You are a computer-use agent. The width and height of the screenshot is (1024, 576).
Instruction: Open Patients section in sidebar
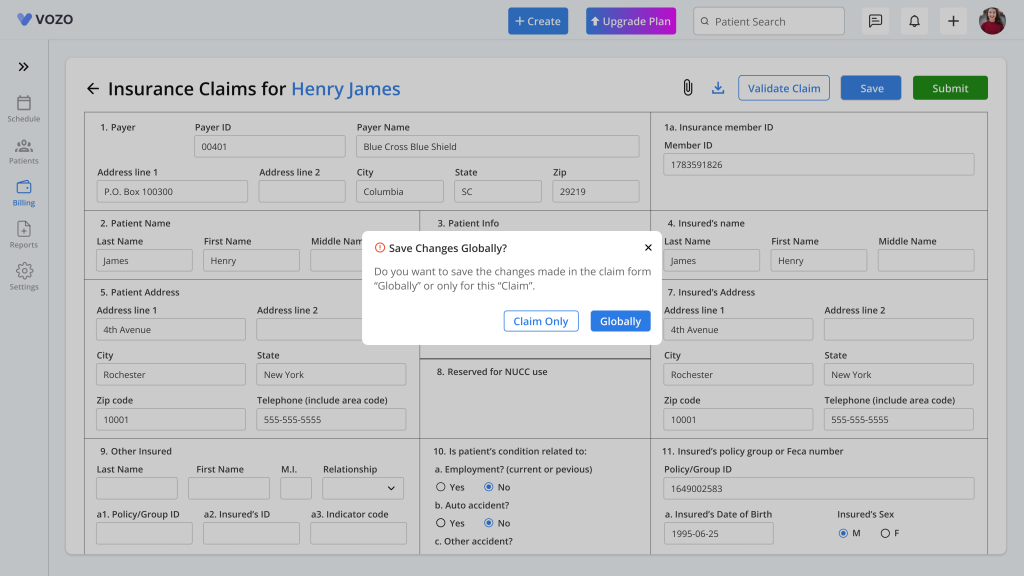coord(24,152)
